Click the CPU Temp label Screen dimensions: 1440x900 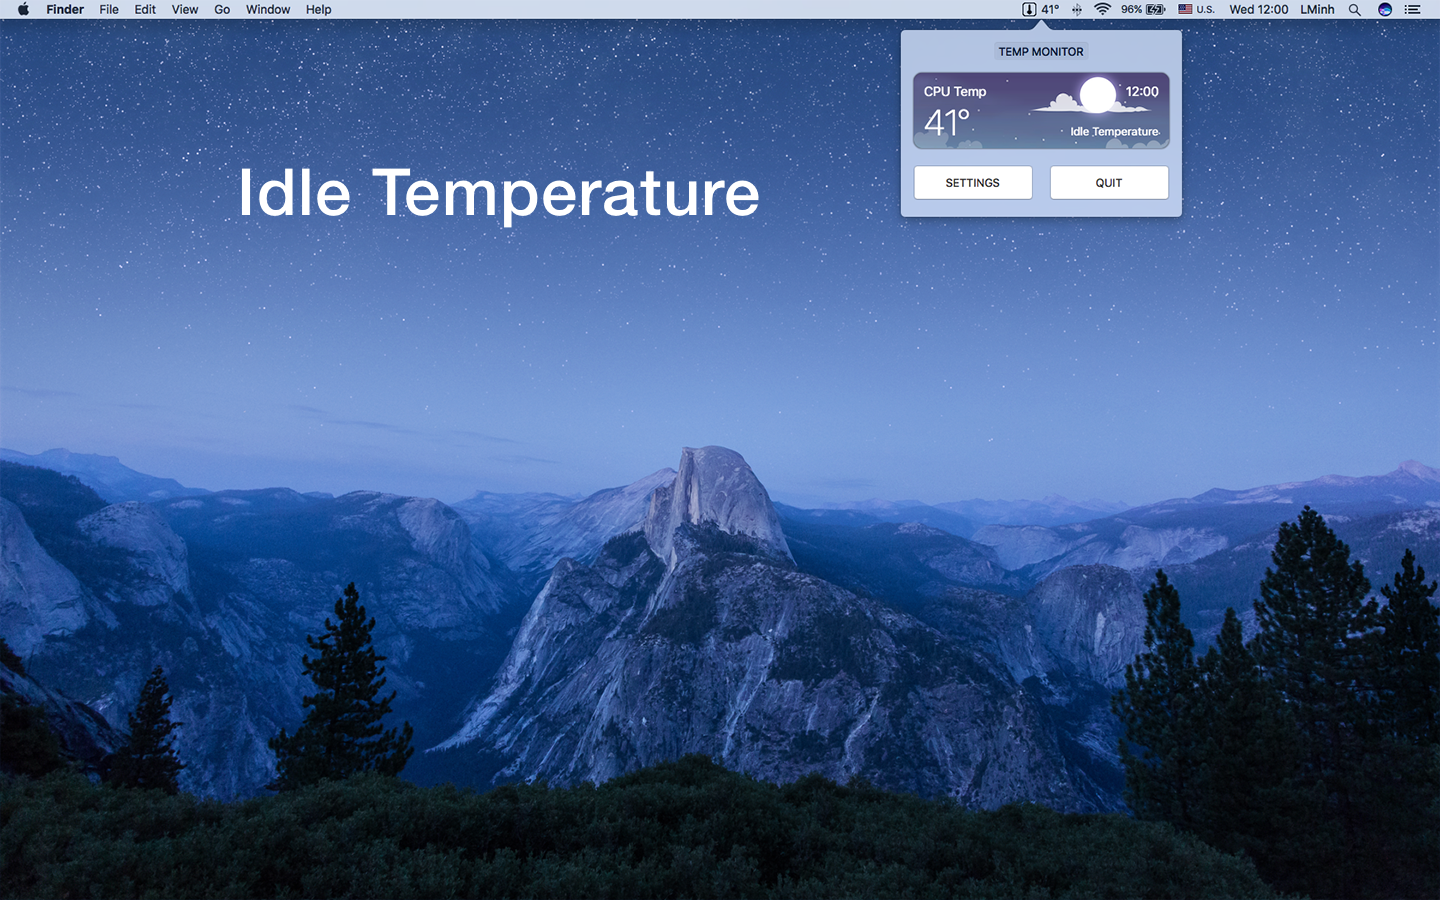tap(955, 91)
